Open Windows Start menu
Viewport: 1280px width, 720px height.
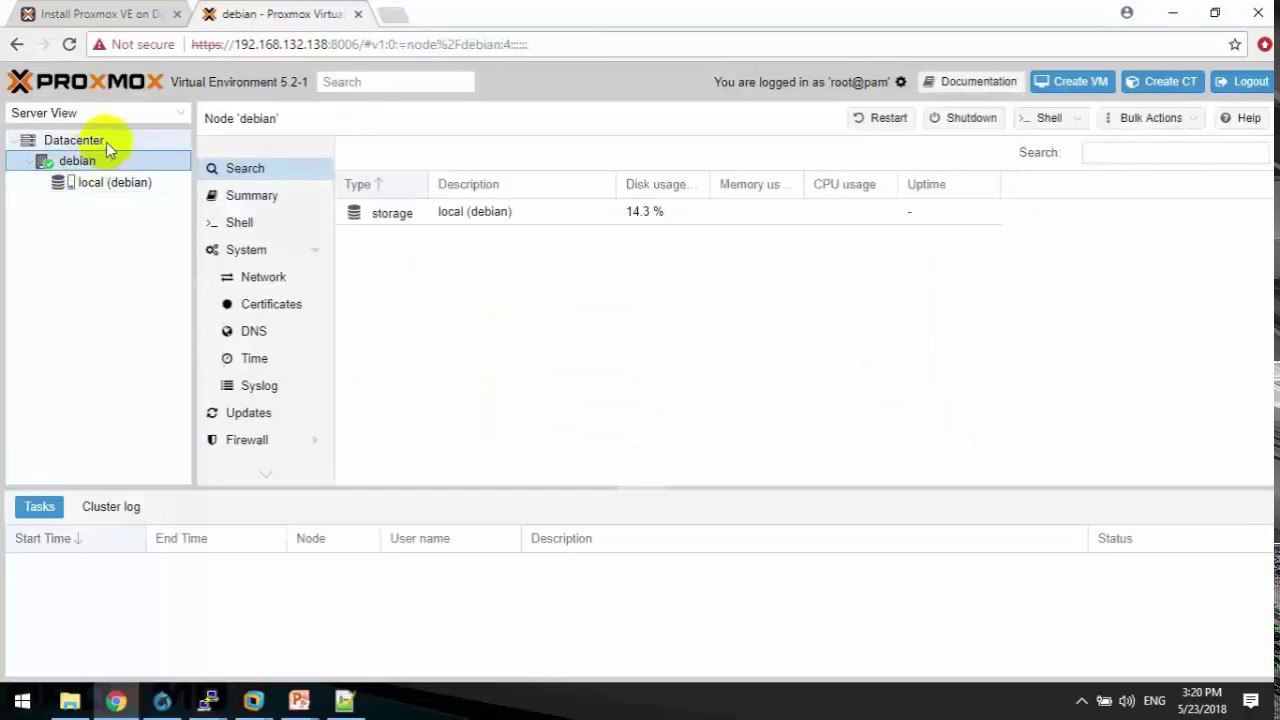(22, 701)
